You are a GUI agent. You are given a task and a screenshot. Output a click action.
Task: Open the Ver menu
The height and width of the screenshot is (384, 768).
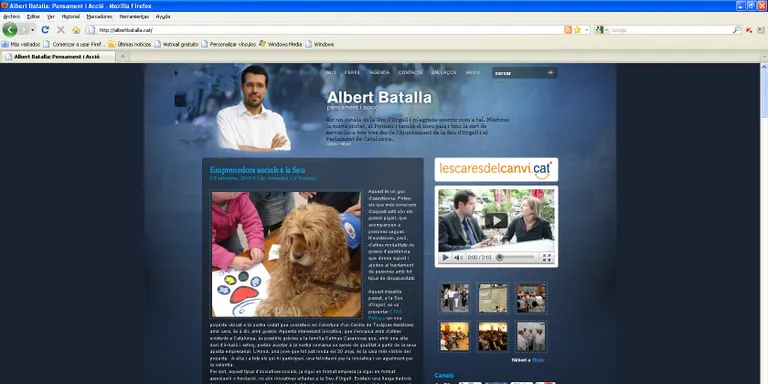[x=50, y=17]
